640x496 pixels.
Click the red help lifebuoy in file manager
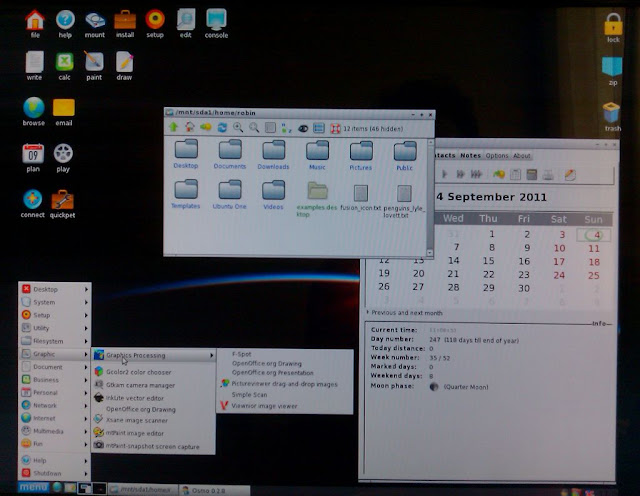click(x=336, y=129)
